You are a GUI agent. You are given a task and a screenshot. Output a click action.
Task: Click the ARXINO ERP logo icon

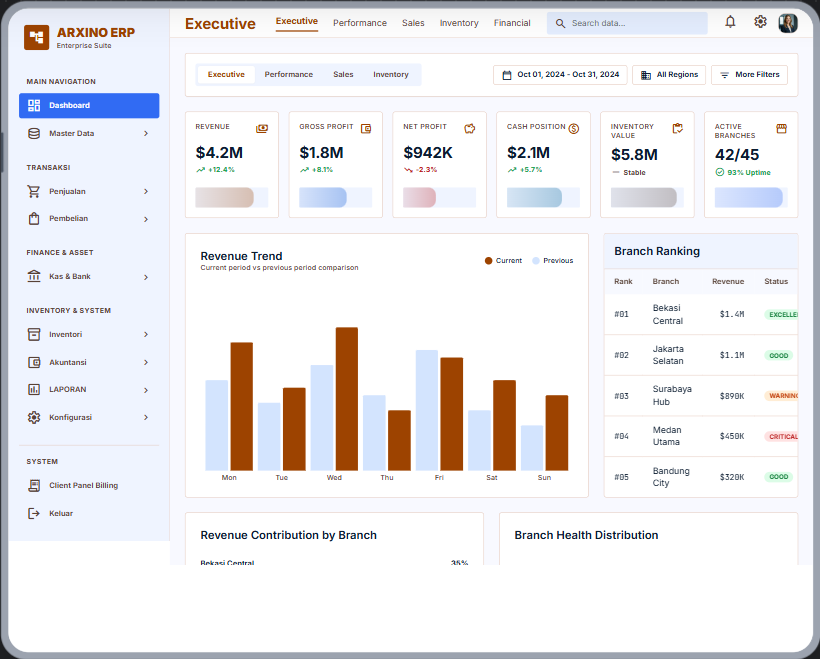pos(37,37)
